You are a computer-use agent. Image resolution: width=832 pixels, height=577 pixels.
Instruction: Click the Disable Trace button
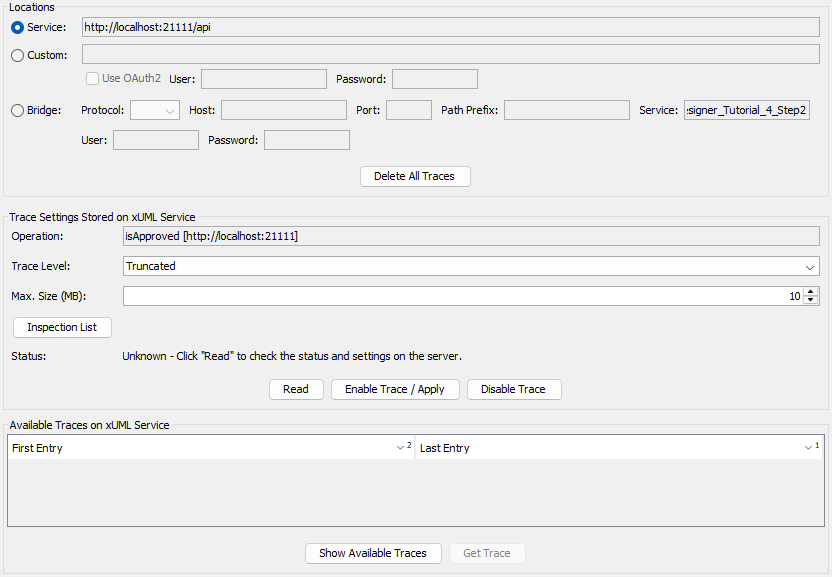(x=513, y=389)
